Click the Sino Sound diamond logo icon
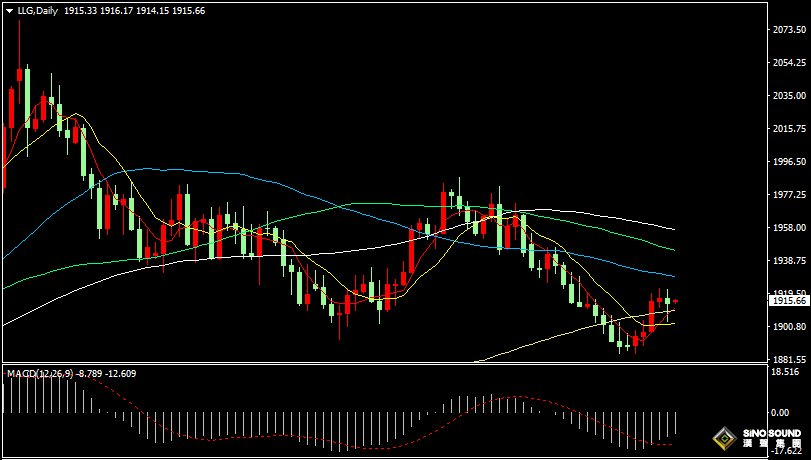811x460 pixels. pyautogui.click(x=724, y=438)
